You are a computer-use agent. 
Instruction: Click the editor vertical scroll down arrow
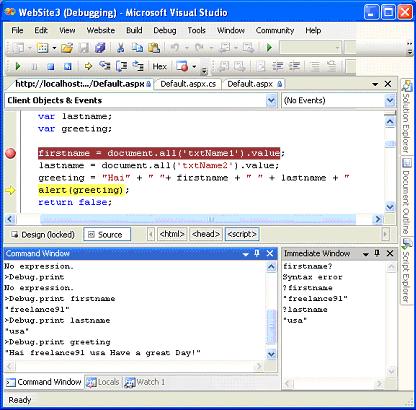[390, 207]
